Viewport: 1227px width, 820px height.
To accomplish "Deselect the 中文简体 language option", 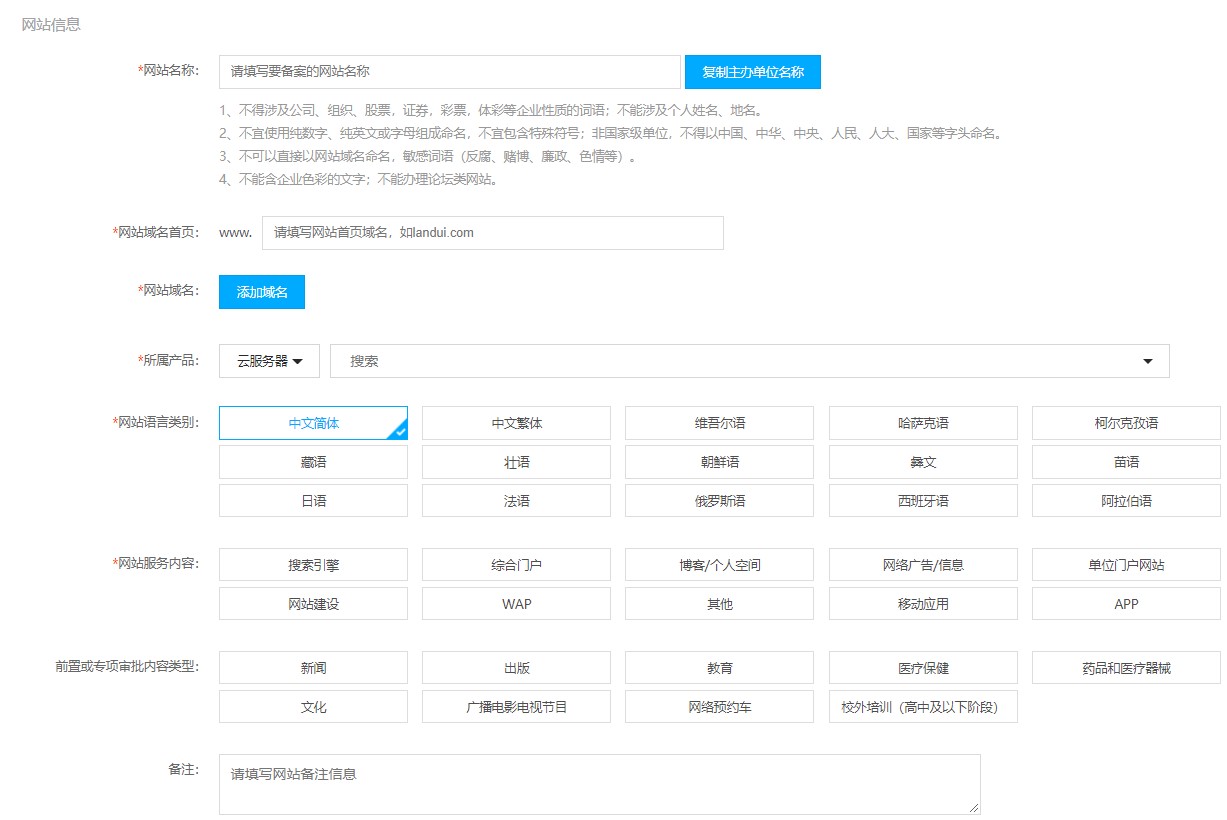I will (313, 422).
